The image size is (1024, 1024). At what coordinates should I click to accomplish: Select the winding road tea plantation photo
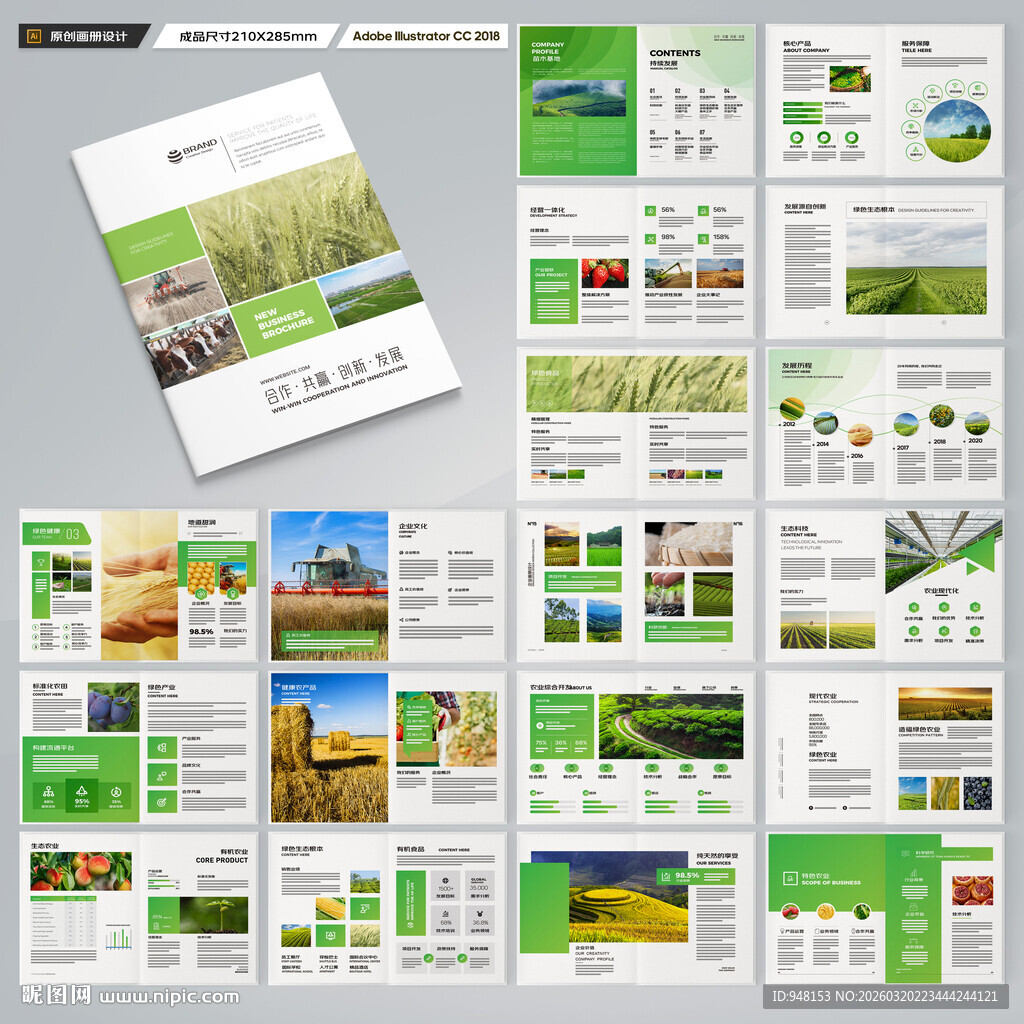tap(671, 726)
